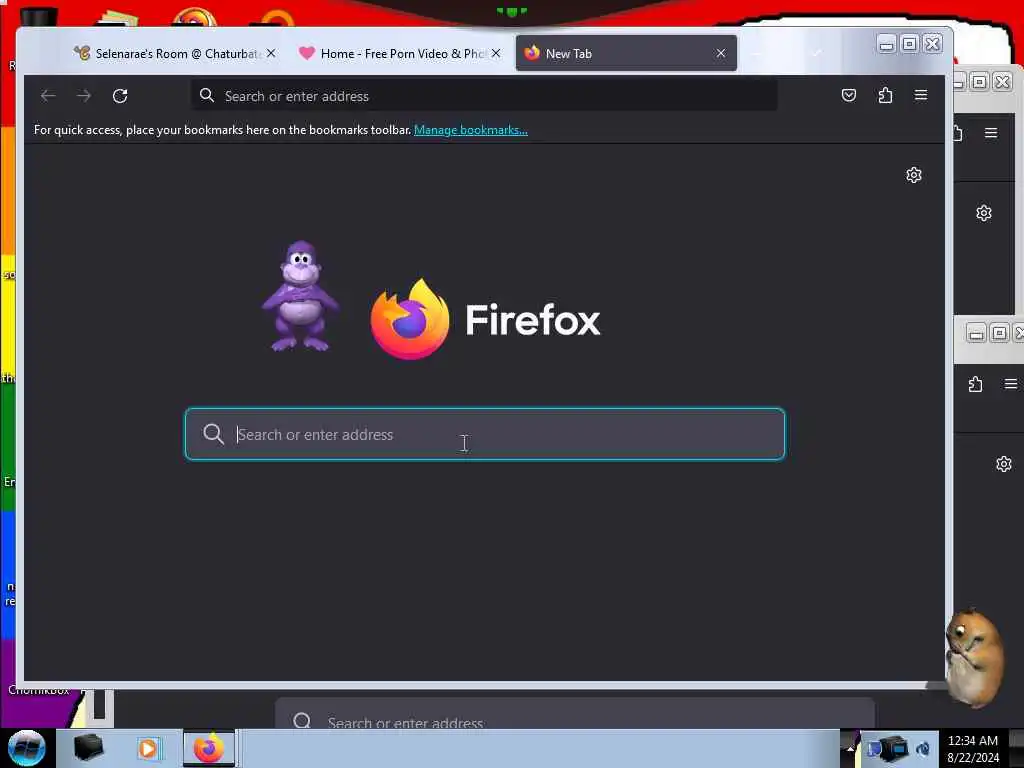
Task: Open a new tab with the plus button
Action: (756, 53)
